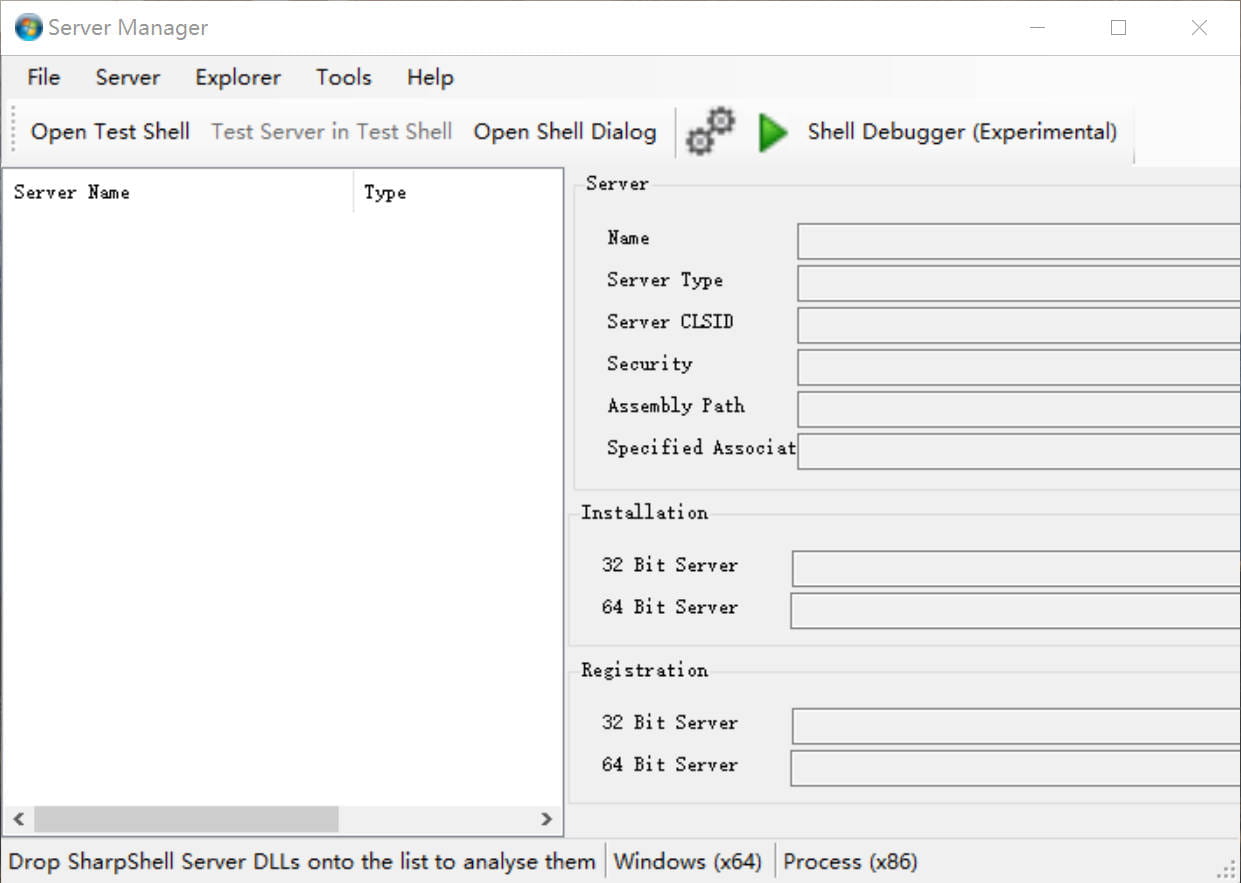This screenshot has height=883, width=1241.
Task: Click the Assembly Path text field
Action: (1018, 409)
